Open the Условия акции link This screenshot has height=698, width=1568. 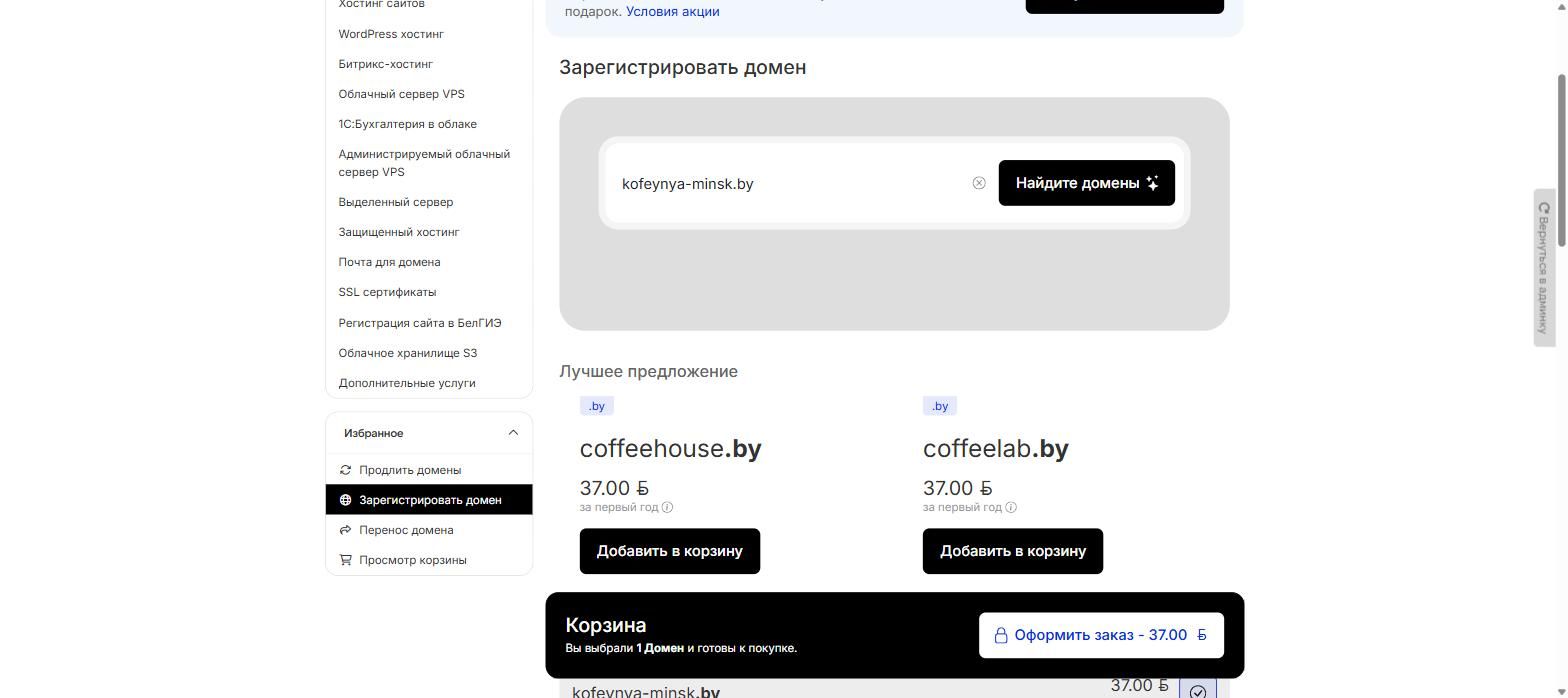point(673,12)
